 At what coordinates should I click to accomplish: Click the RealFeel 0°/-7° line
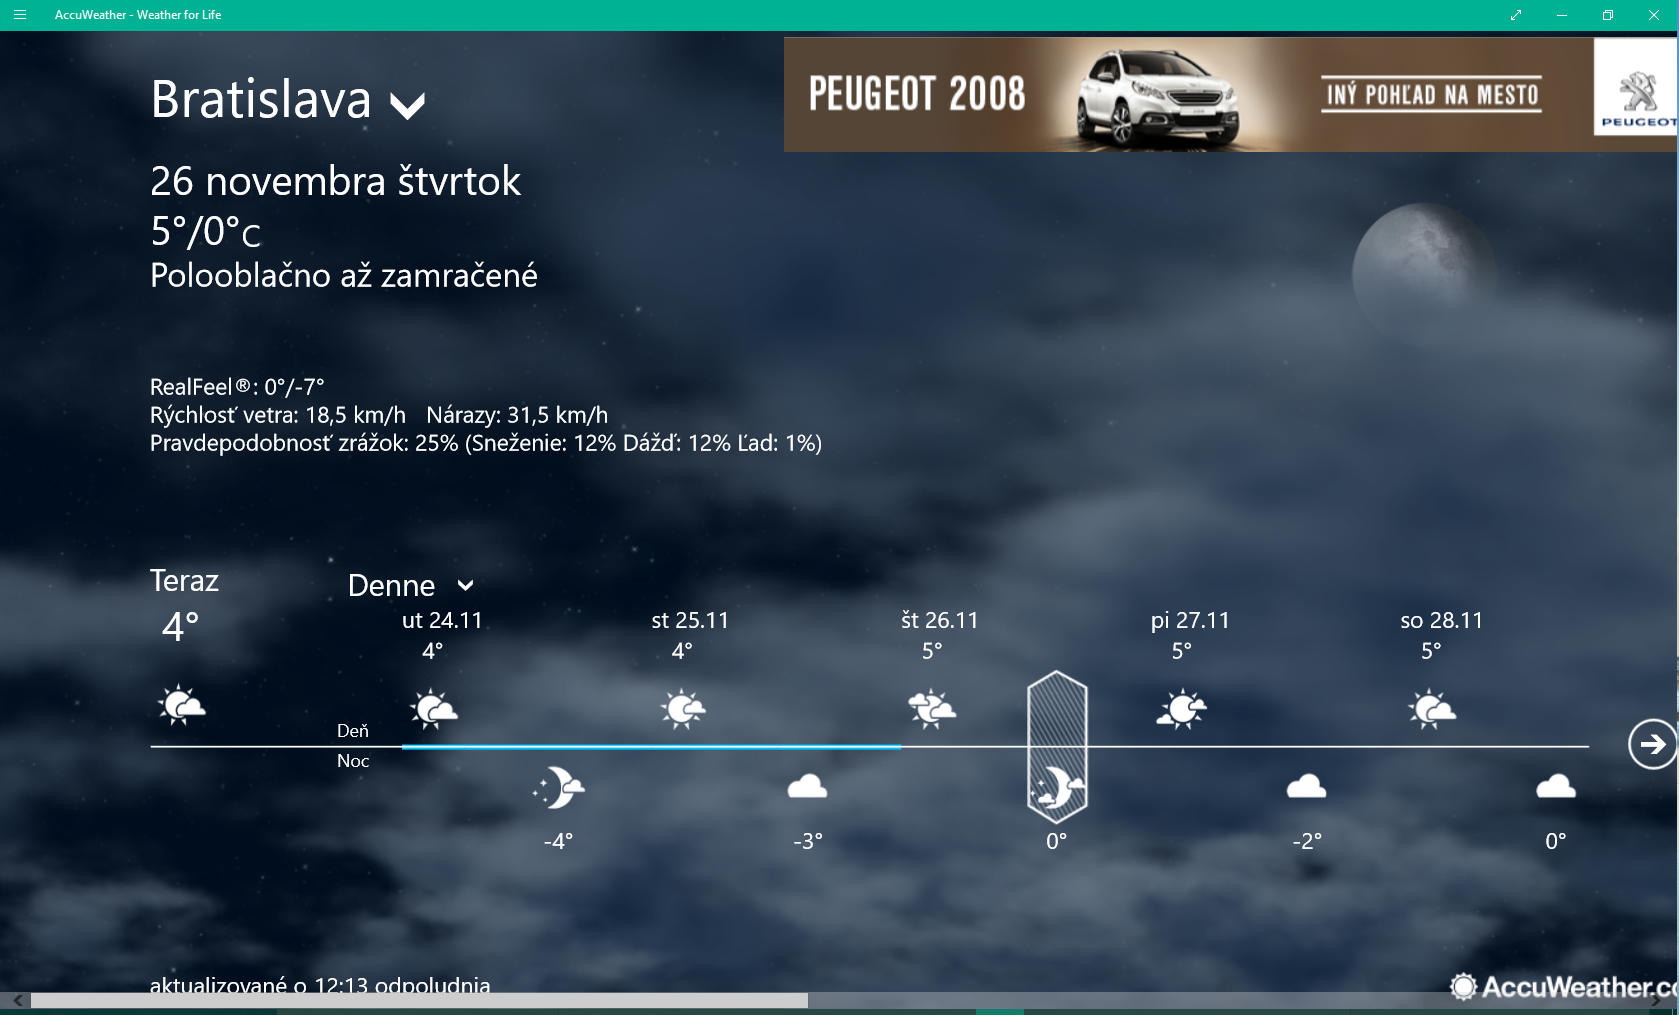click(x=237, y=387)
